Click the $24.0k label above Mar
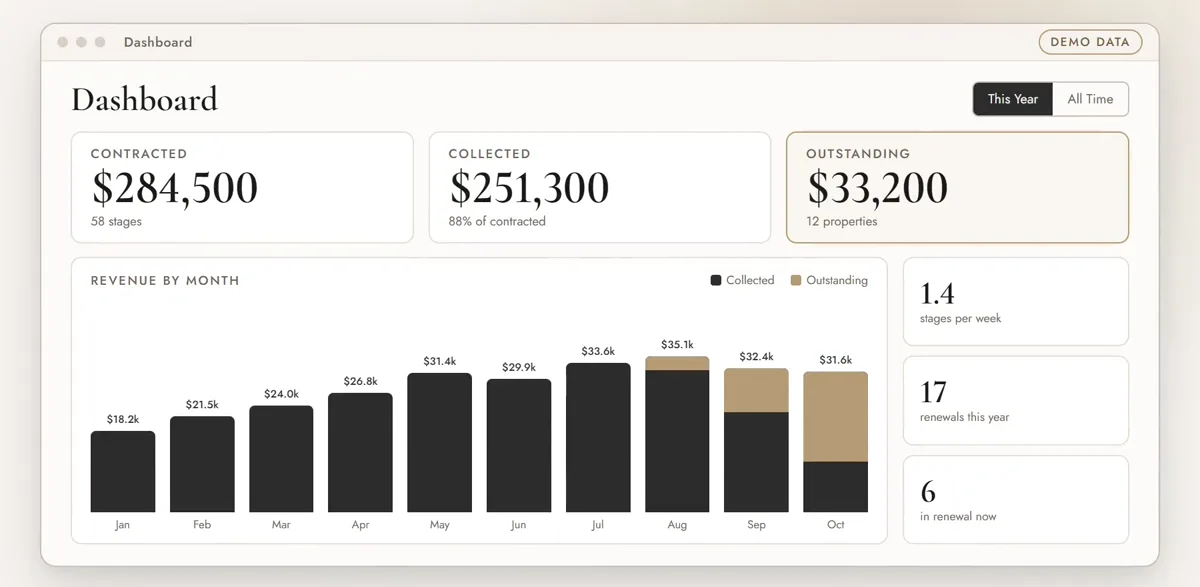The width and height of the screenshot is (1200, 587). (281, 394)
